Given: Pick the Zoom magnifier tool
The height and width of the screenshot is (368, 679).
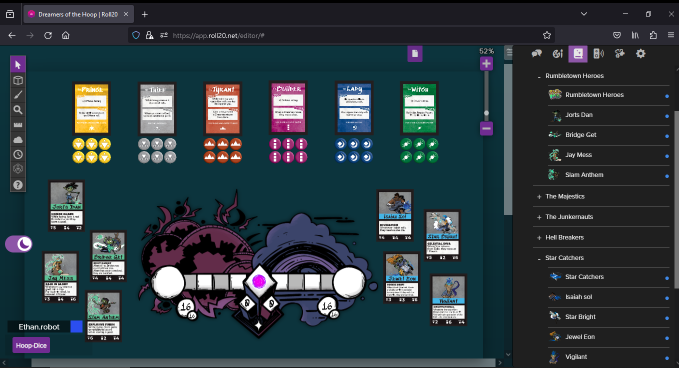Looking at the screenshot, I should point(18,110).
